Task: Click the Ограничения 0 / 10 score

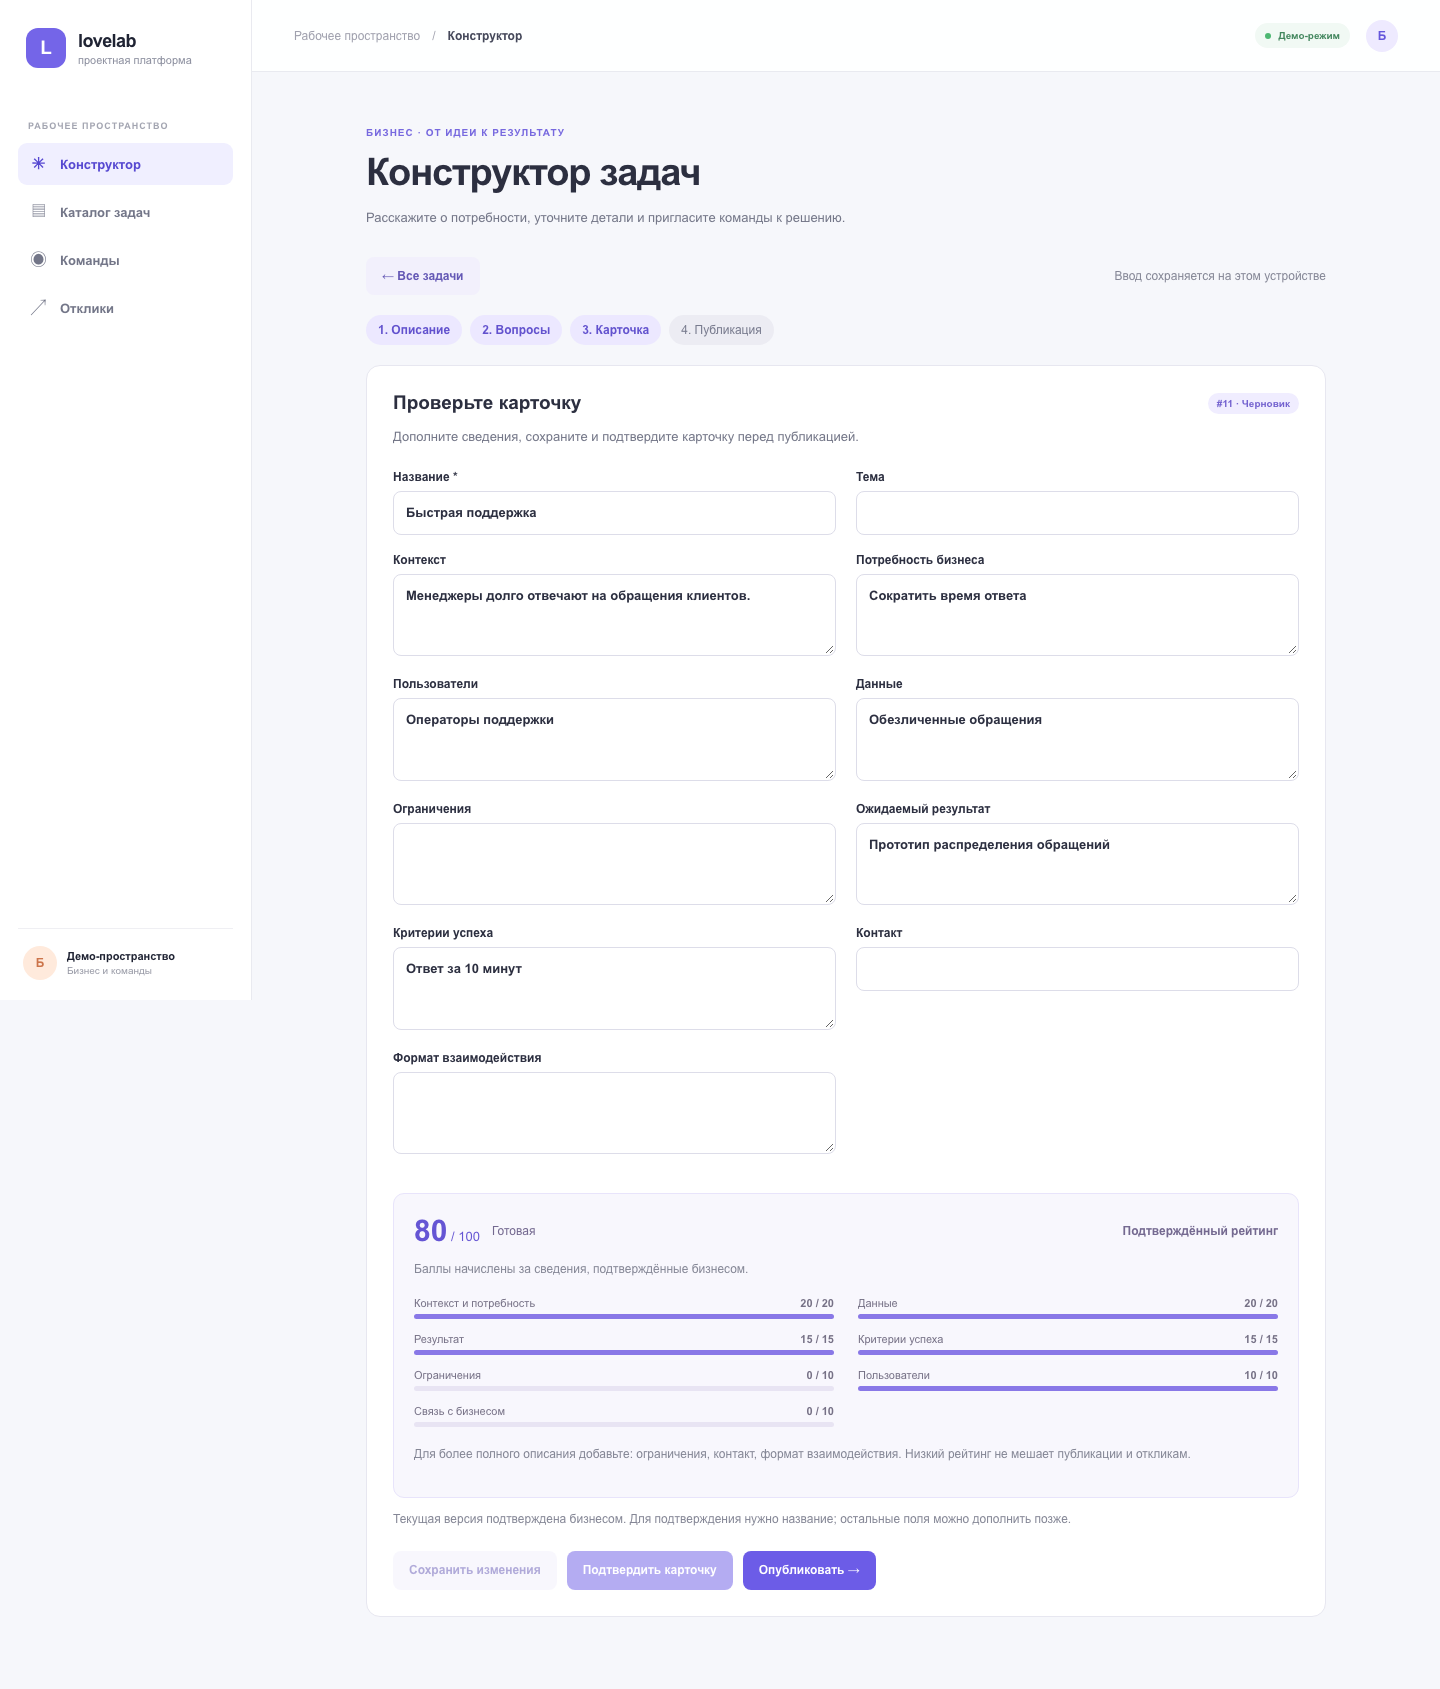Action: click(820, 1375)
